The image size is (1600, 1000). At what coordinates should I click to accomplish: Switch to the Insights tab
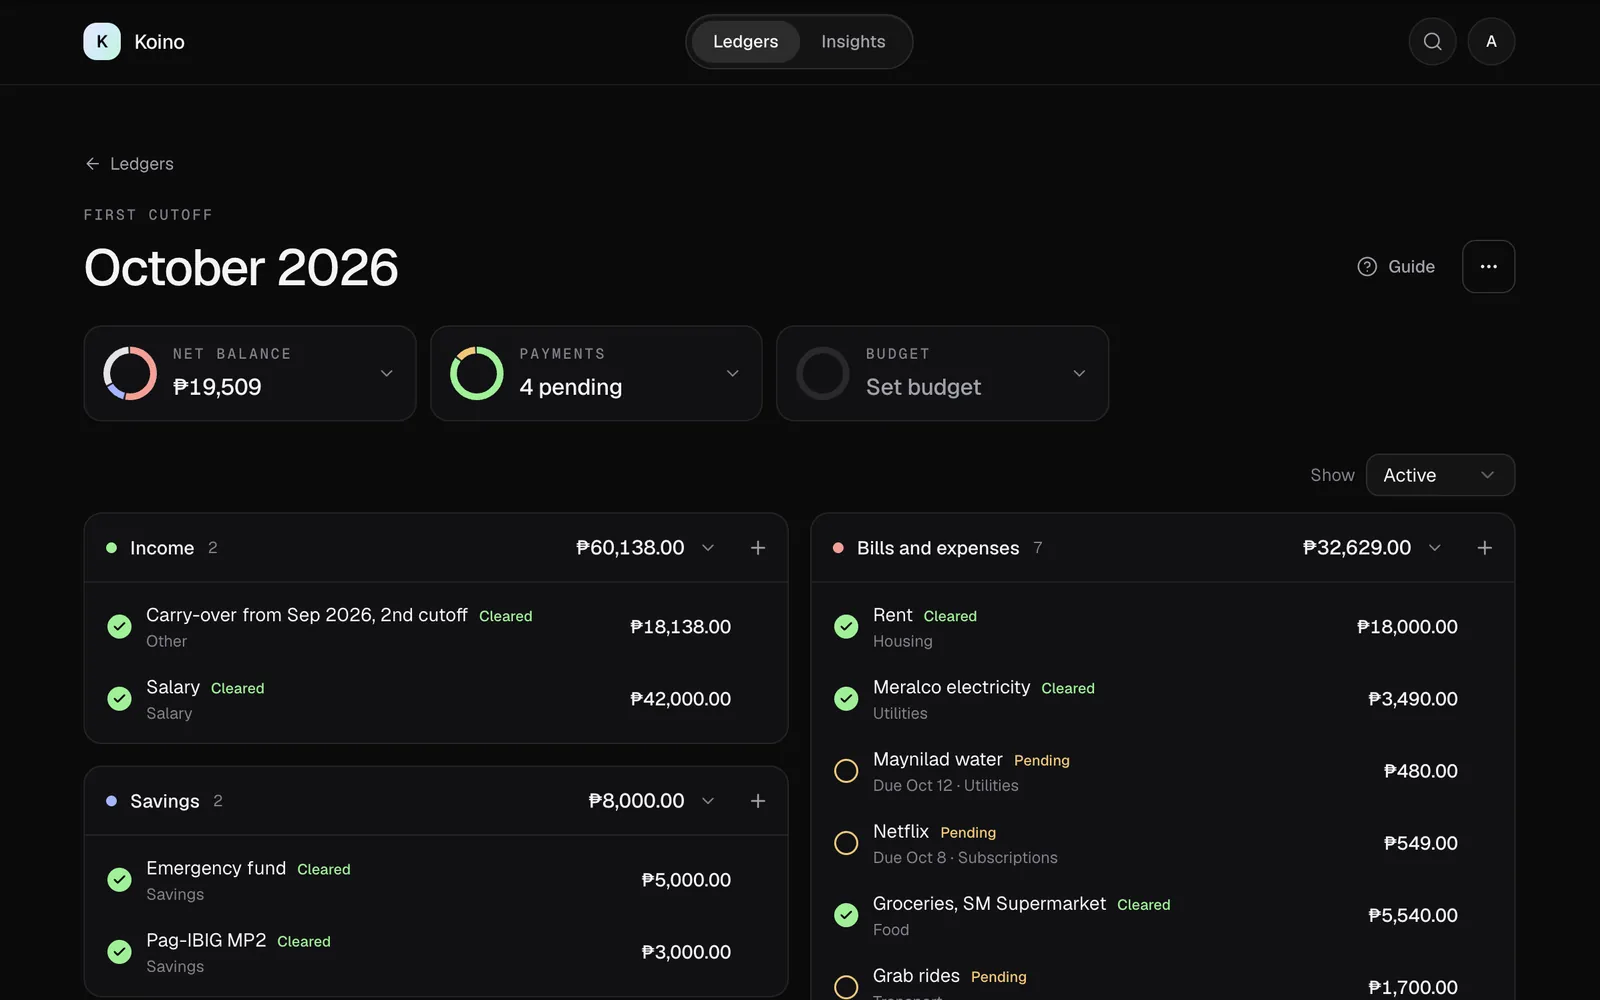853,41
